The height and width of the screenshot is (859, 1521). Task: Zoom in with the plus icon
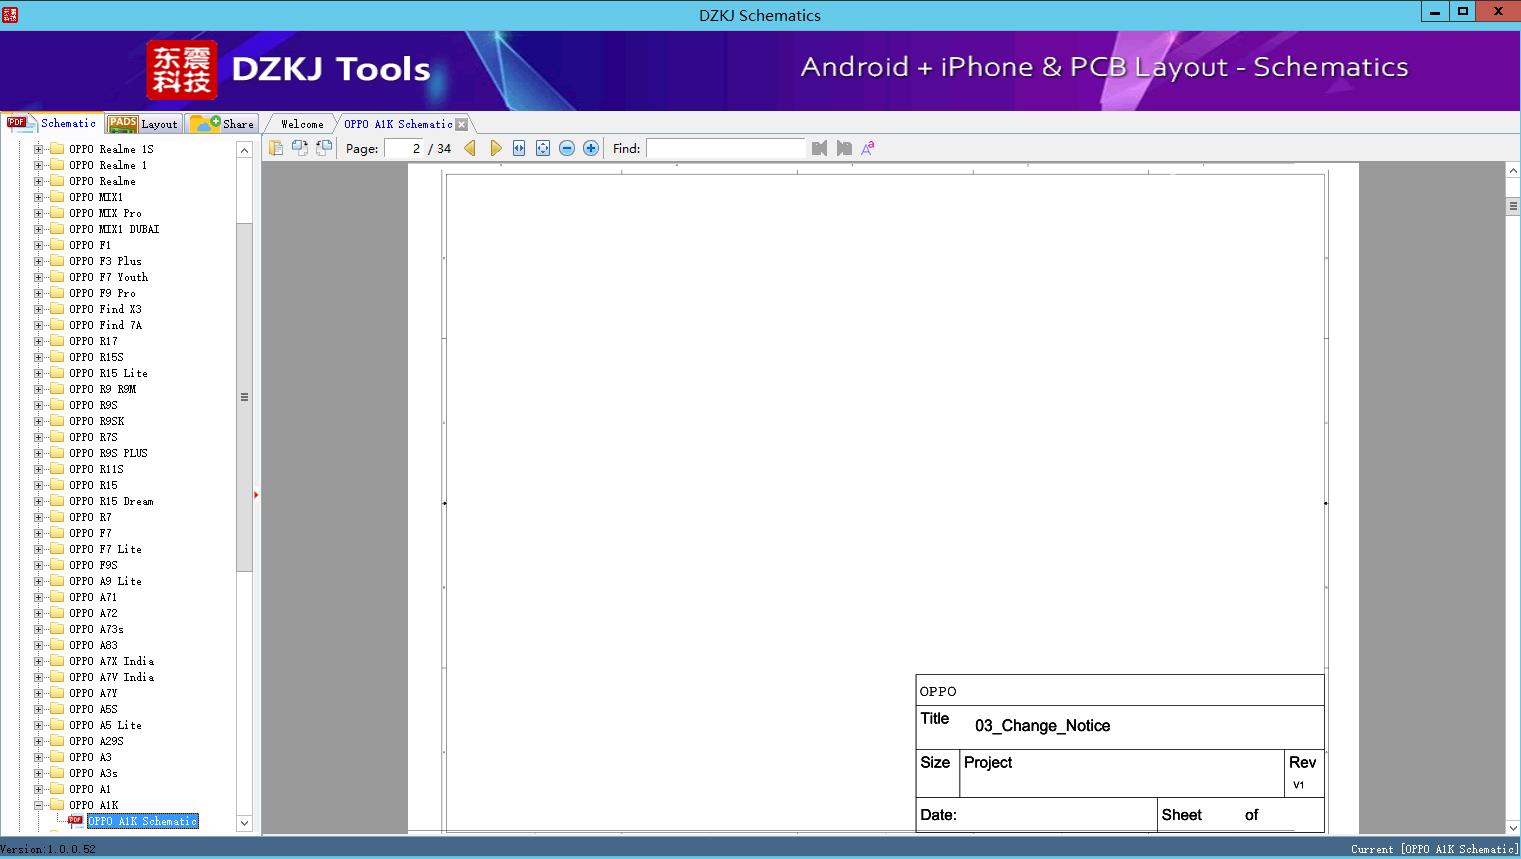591,148
